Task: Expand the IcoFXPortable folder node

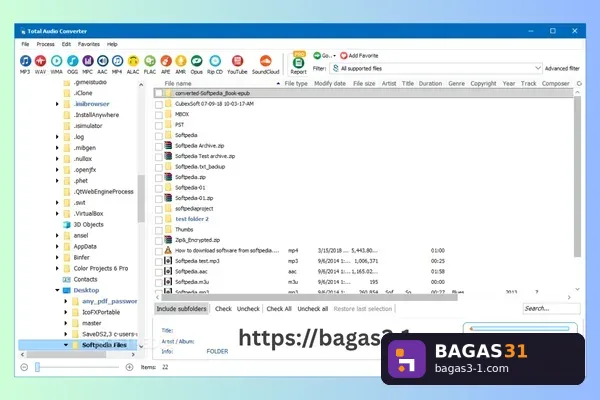Action: [x=66, y=312]
